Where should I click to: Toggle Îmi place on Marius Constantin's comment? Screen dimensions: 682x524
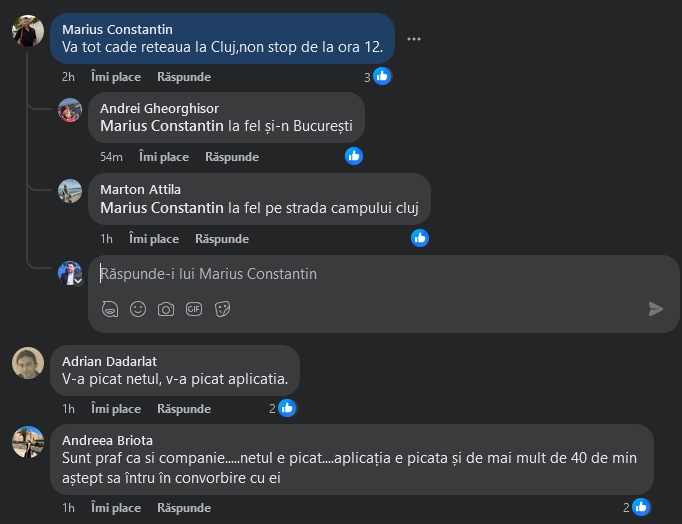116,77
